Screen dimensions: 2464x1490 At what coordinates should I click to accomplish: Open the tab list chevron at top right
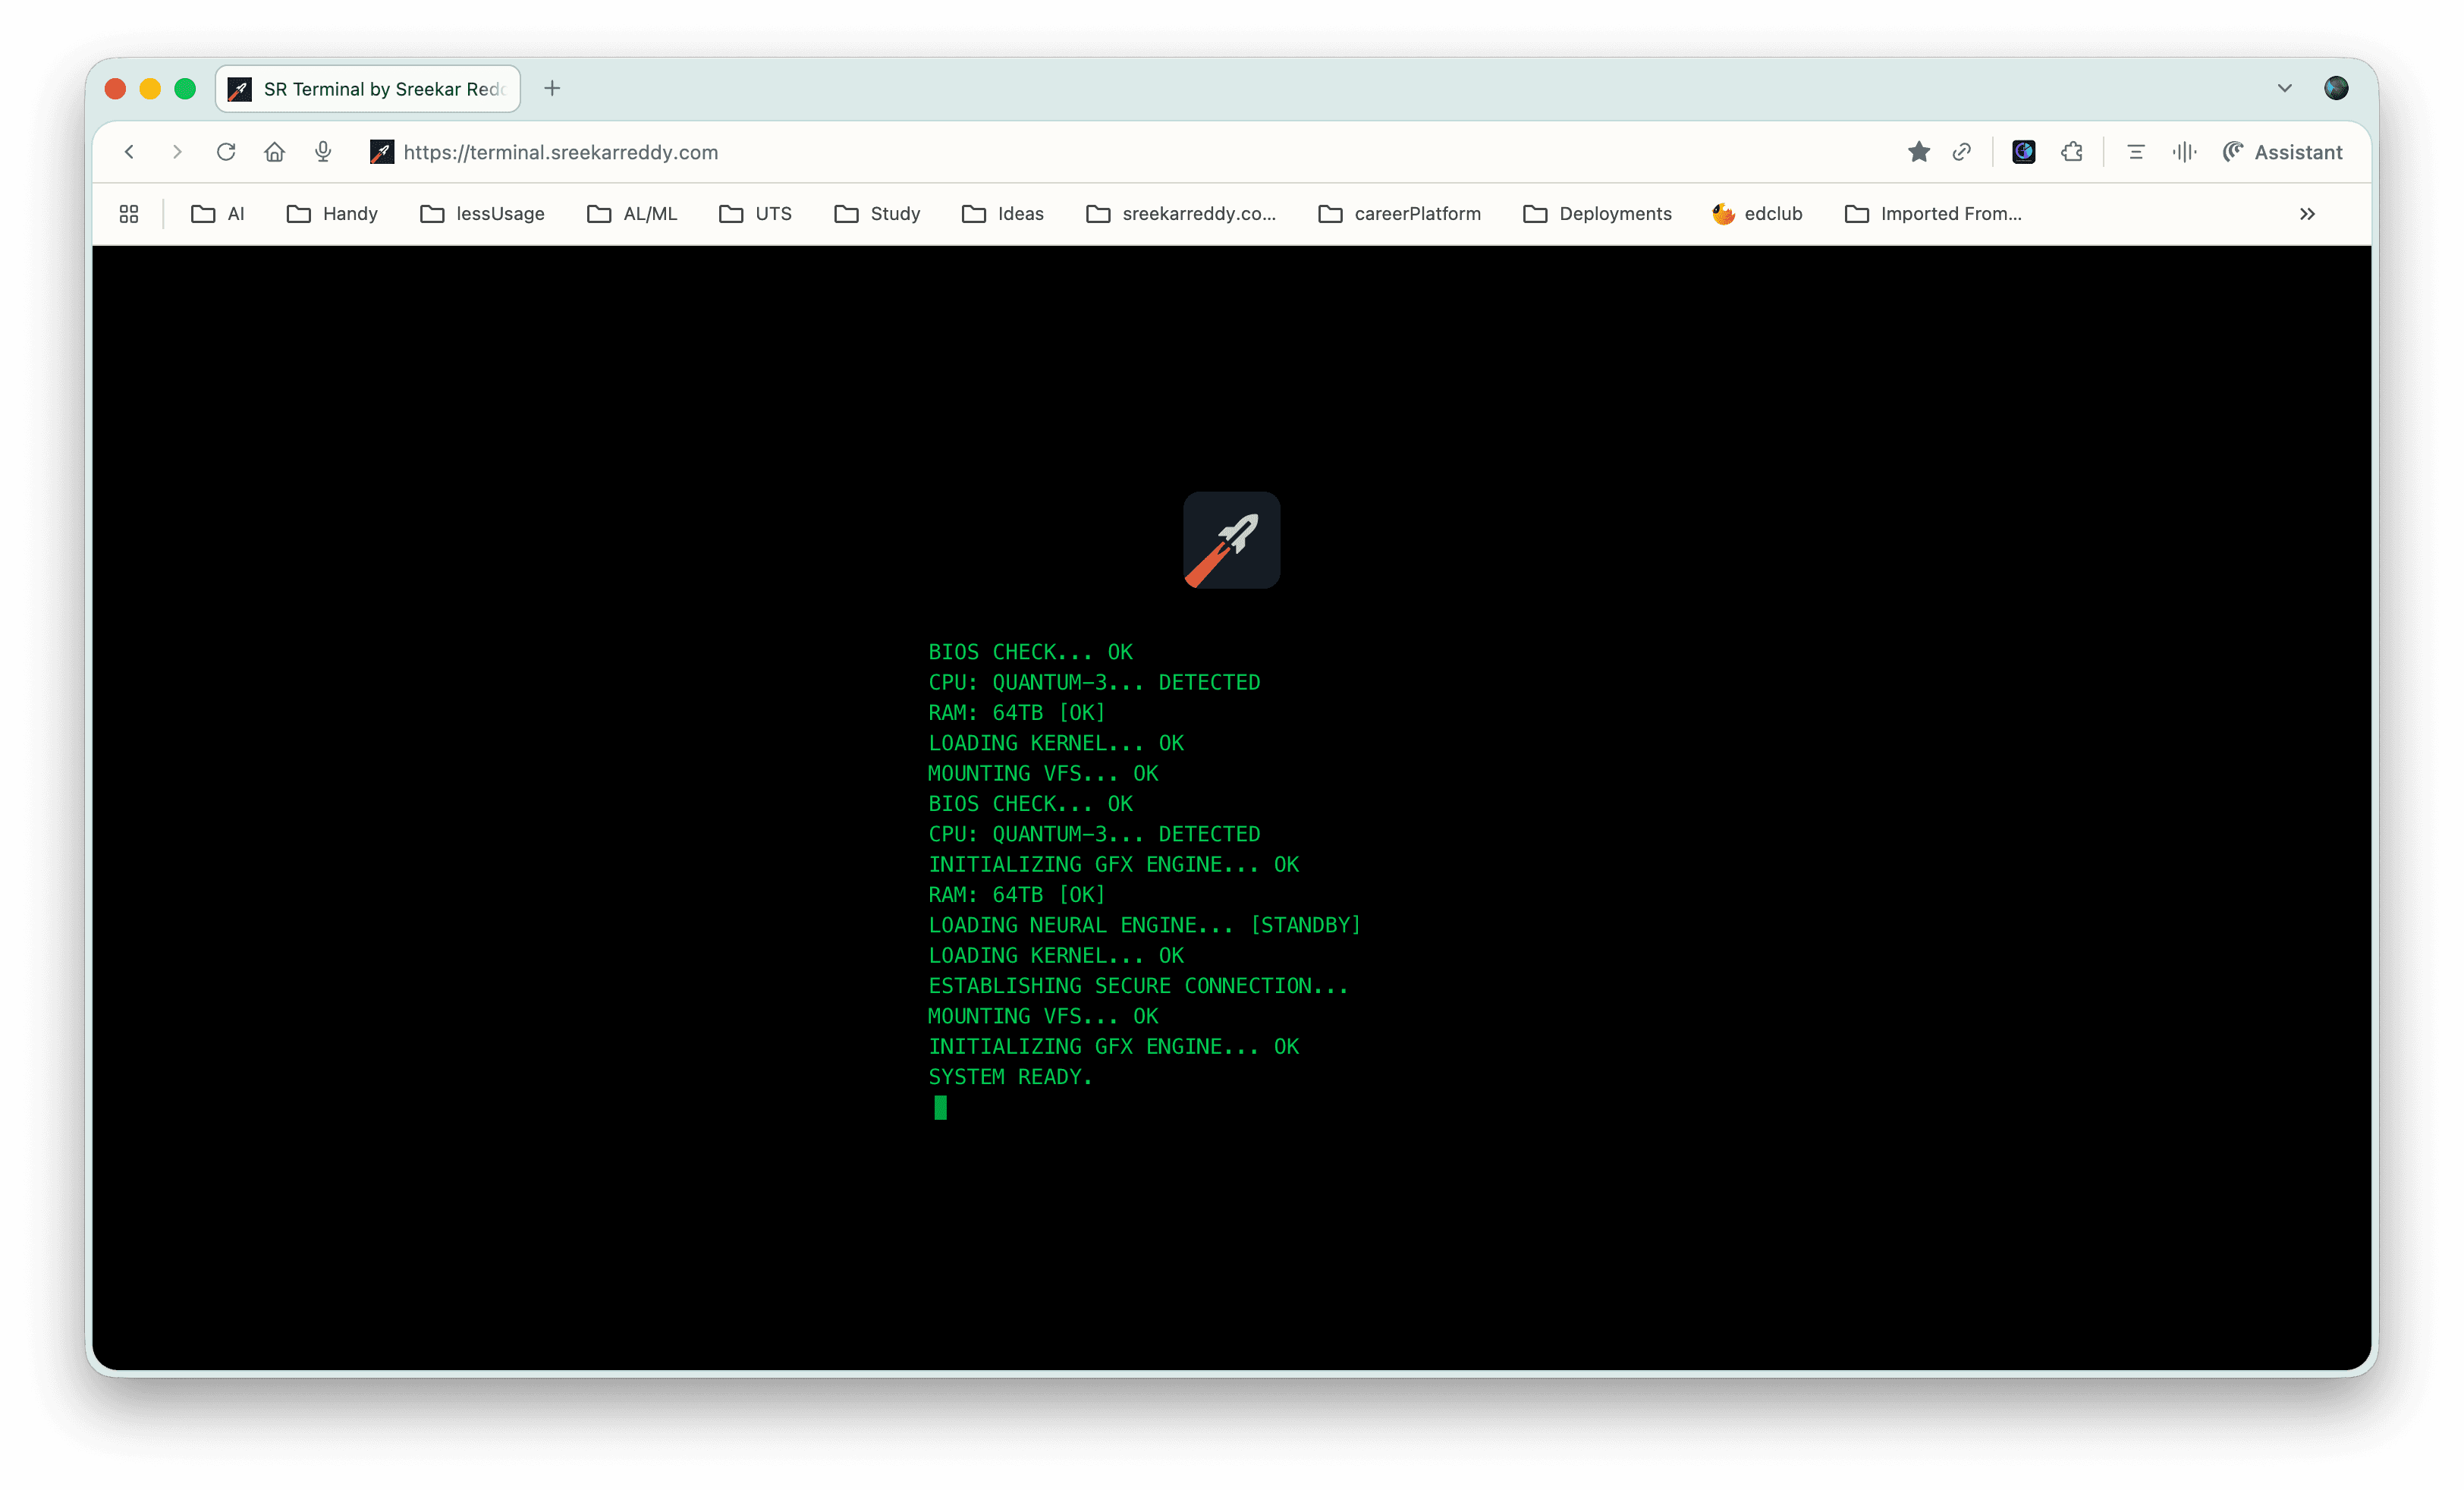click(x=2284, y=88)
